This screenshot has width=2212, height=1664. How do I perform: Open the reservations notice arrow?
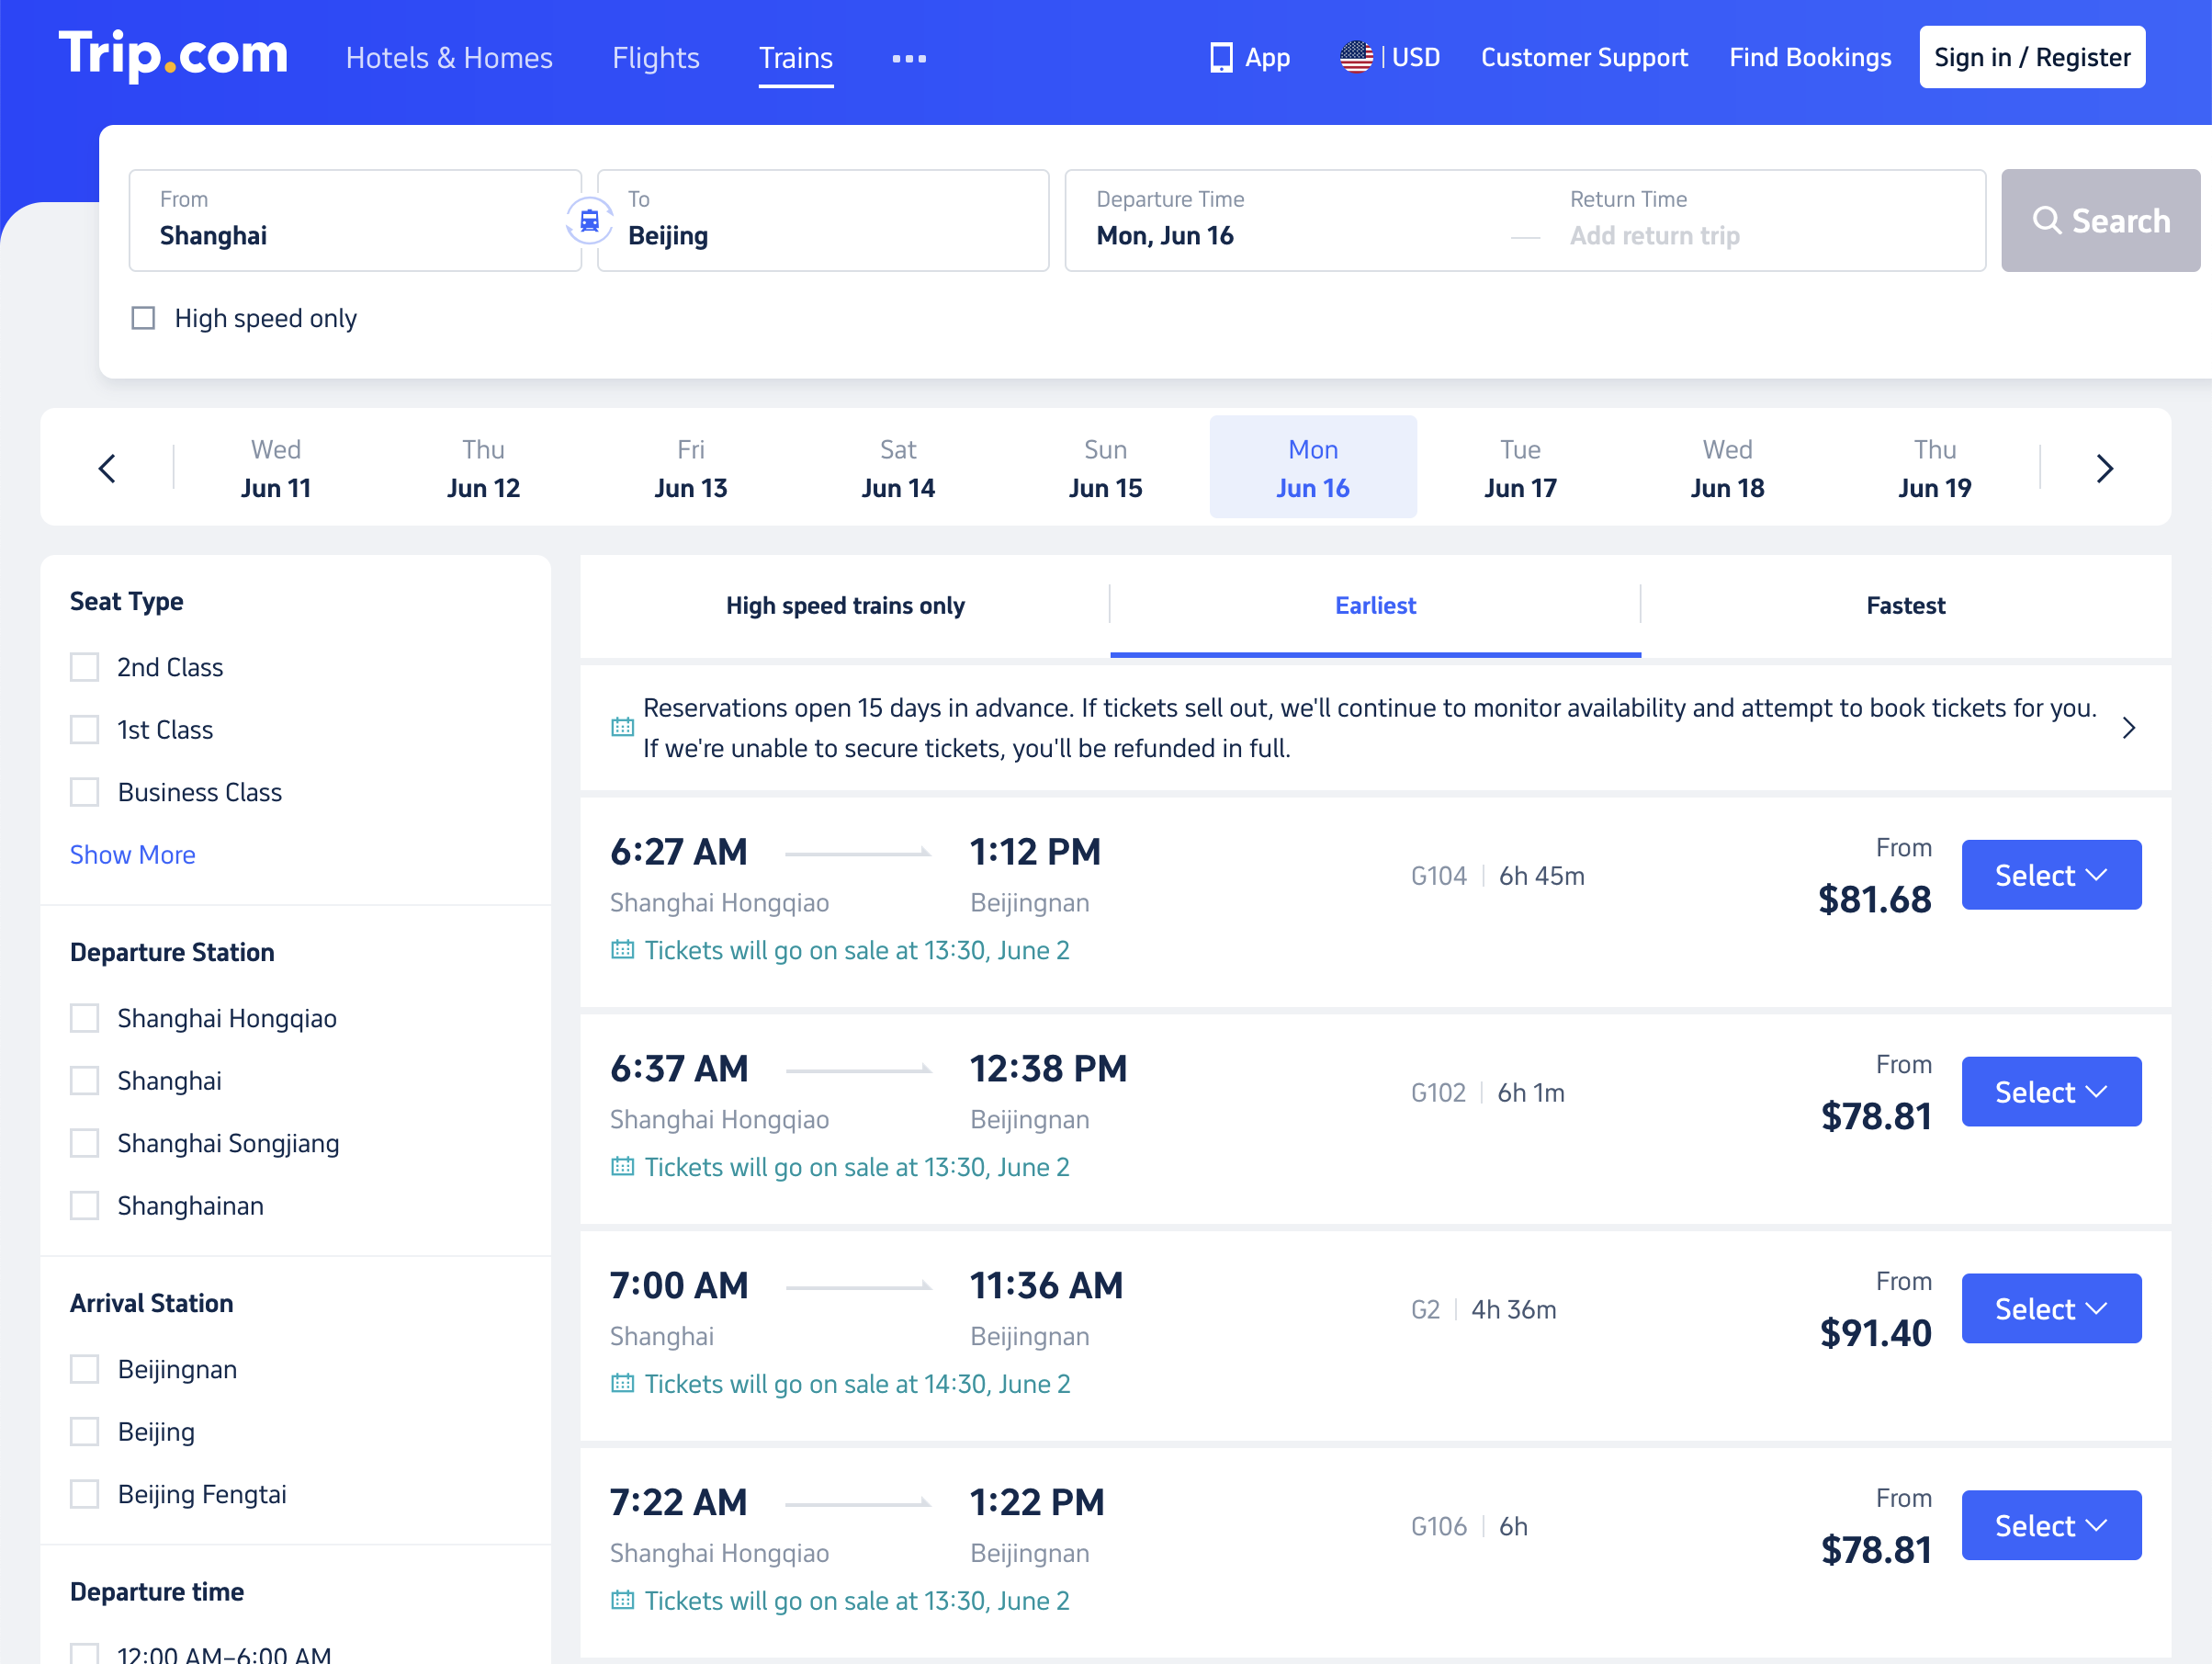[2128, 728]
